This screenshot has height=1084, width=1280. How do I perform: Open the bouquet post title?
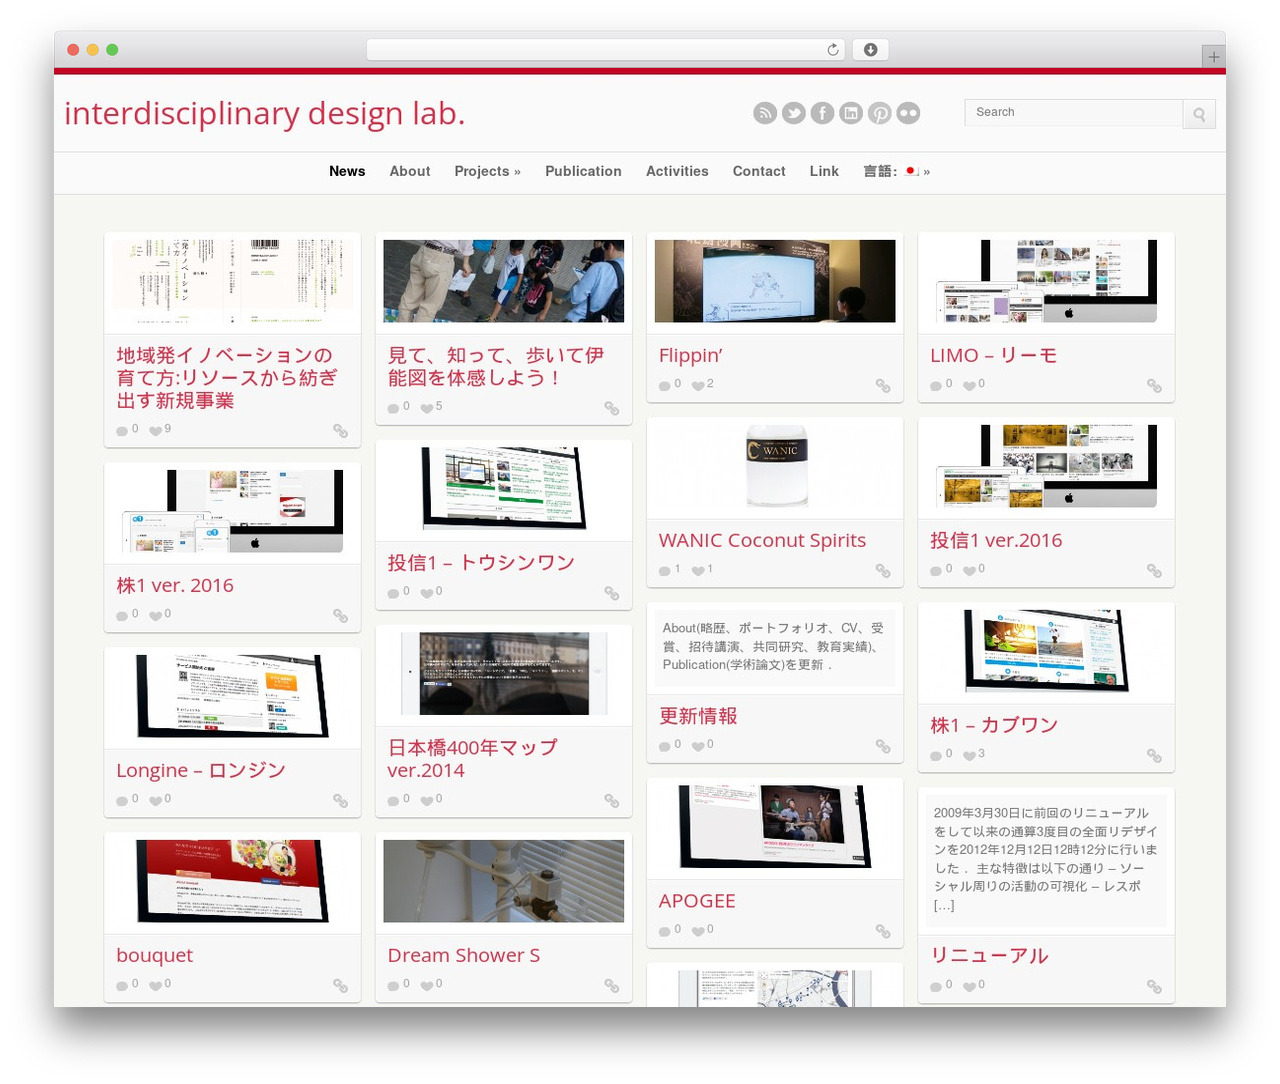155,956
